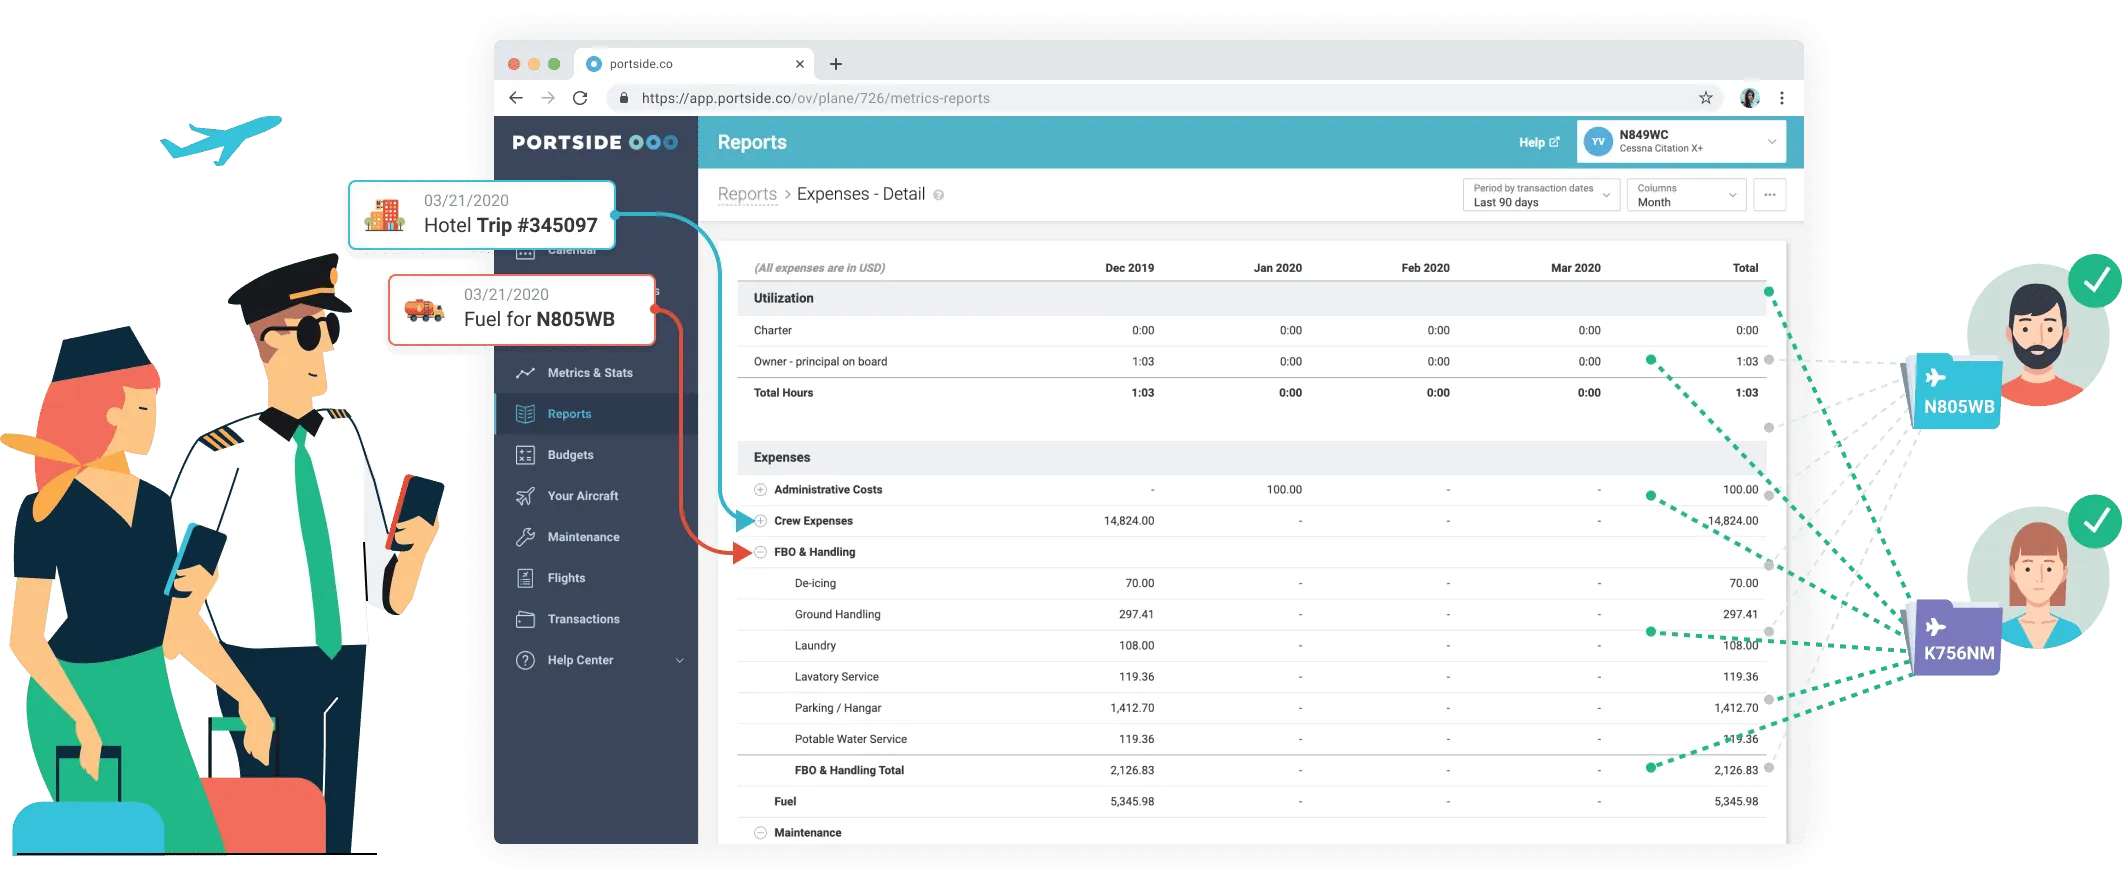Click the Maintenance wrench icon
2122x884 pixels.
point(525,537)
